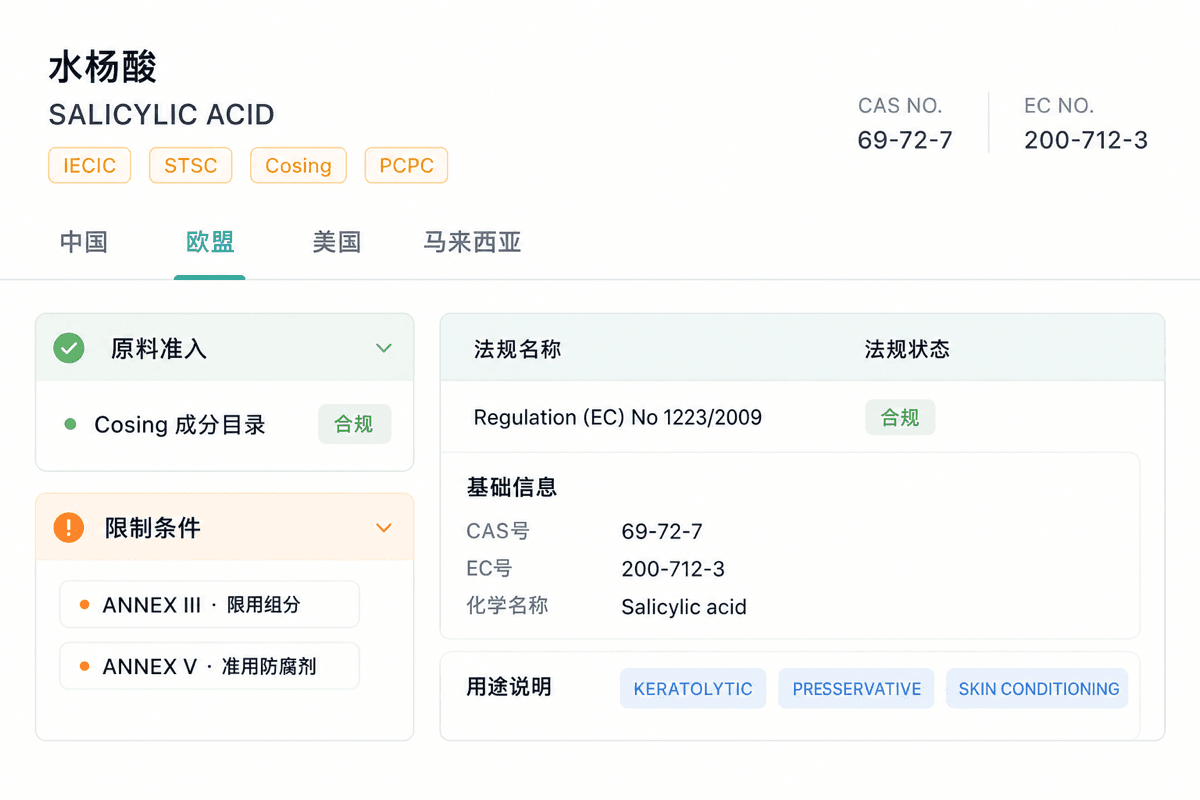This screenshot has width=1200, height=800.
Task: Click the 基础信息 heading
Action: click(x=512, y=487)
